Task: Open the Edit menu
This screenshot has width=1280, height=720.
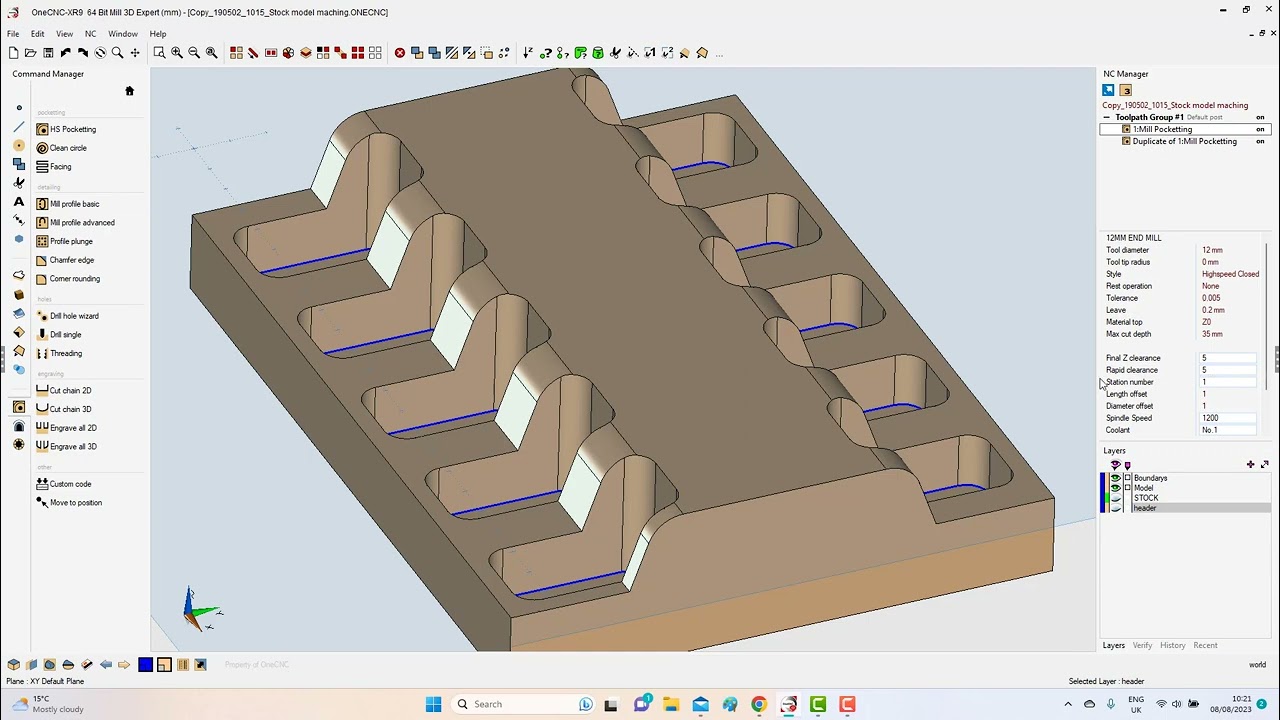Action: tap(37, 34)
